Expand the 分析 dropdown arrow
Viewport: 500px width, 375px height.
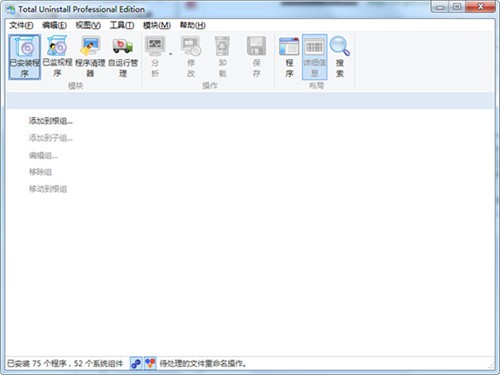pos(171,54)
